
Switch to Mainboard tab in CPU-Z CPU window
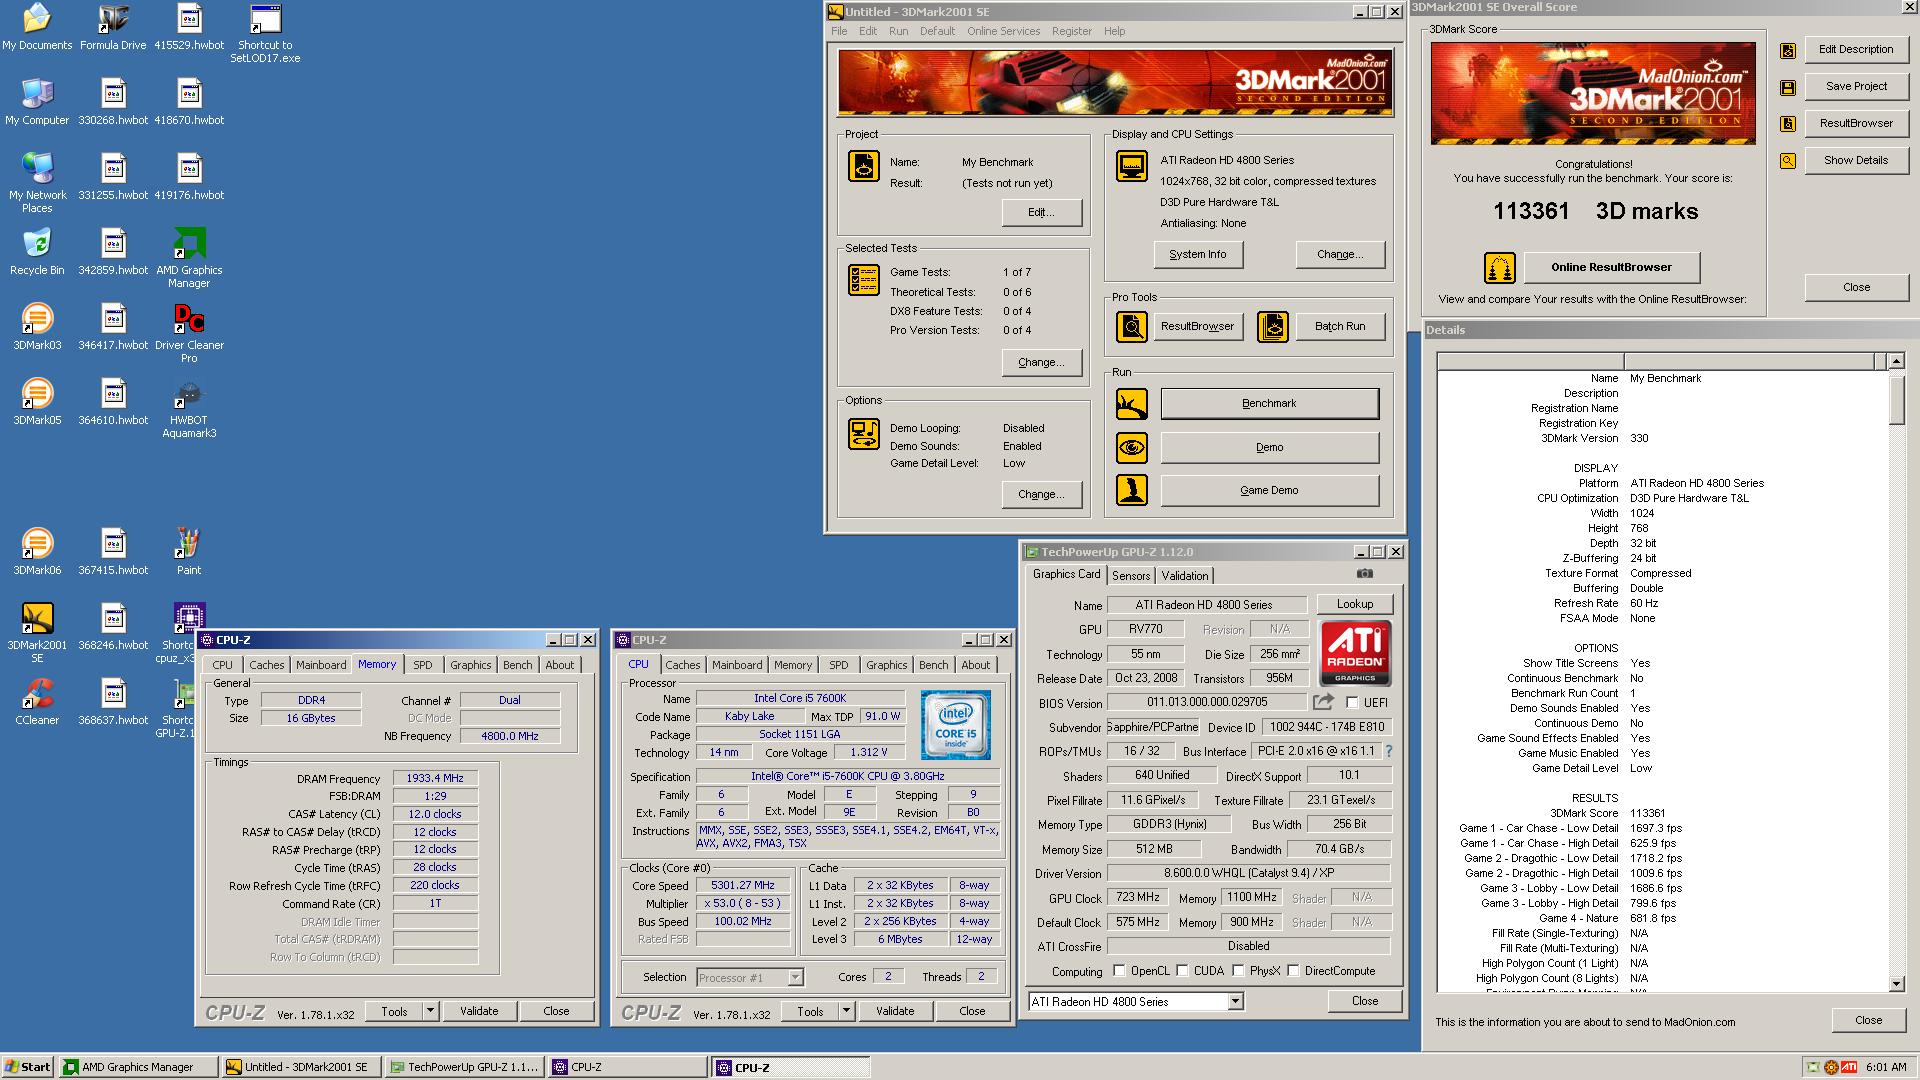pyautogui.click(x=737, y=665)
